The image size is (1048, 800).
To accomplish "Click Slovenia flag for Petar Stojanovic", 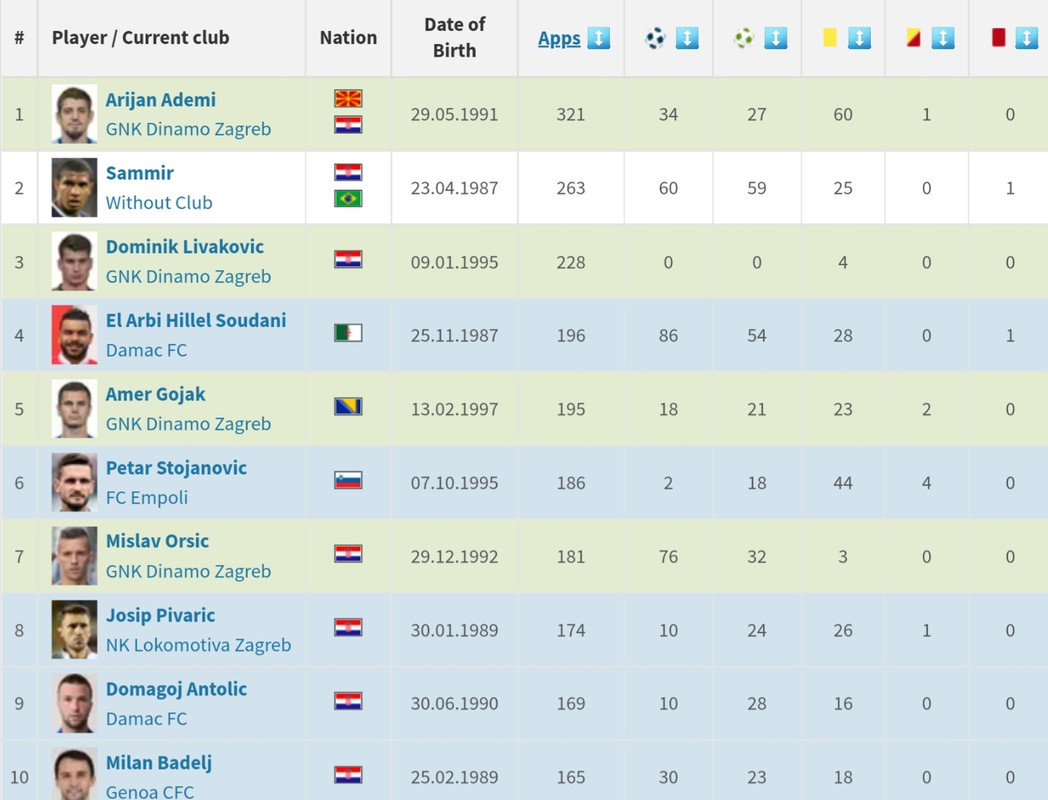I will click(348, 480).
